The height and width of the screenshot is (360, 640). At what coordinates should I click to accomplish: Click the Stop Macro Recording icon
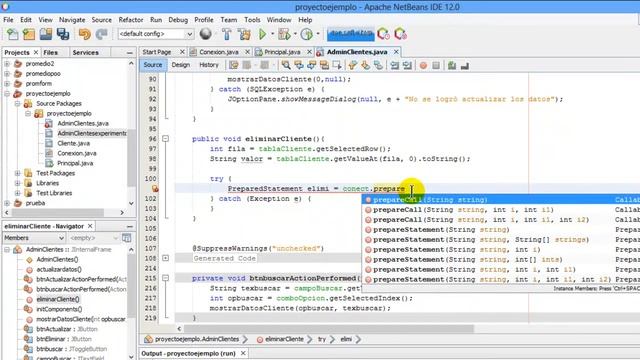[x=436, y=65]
